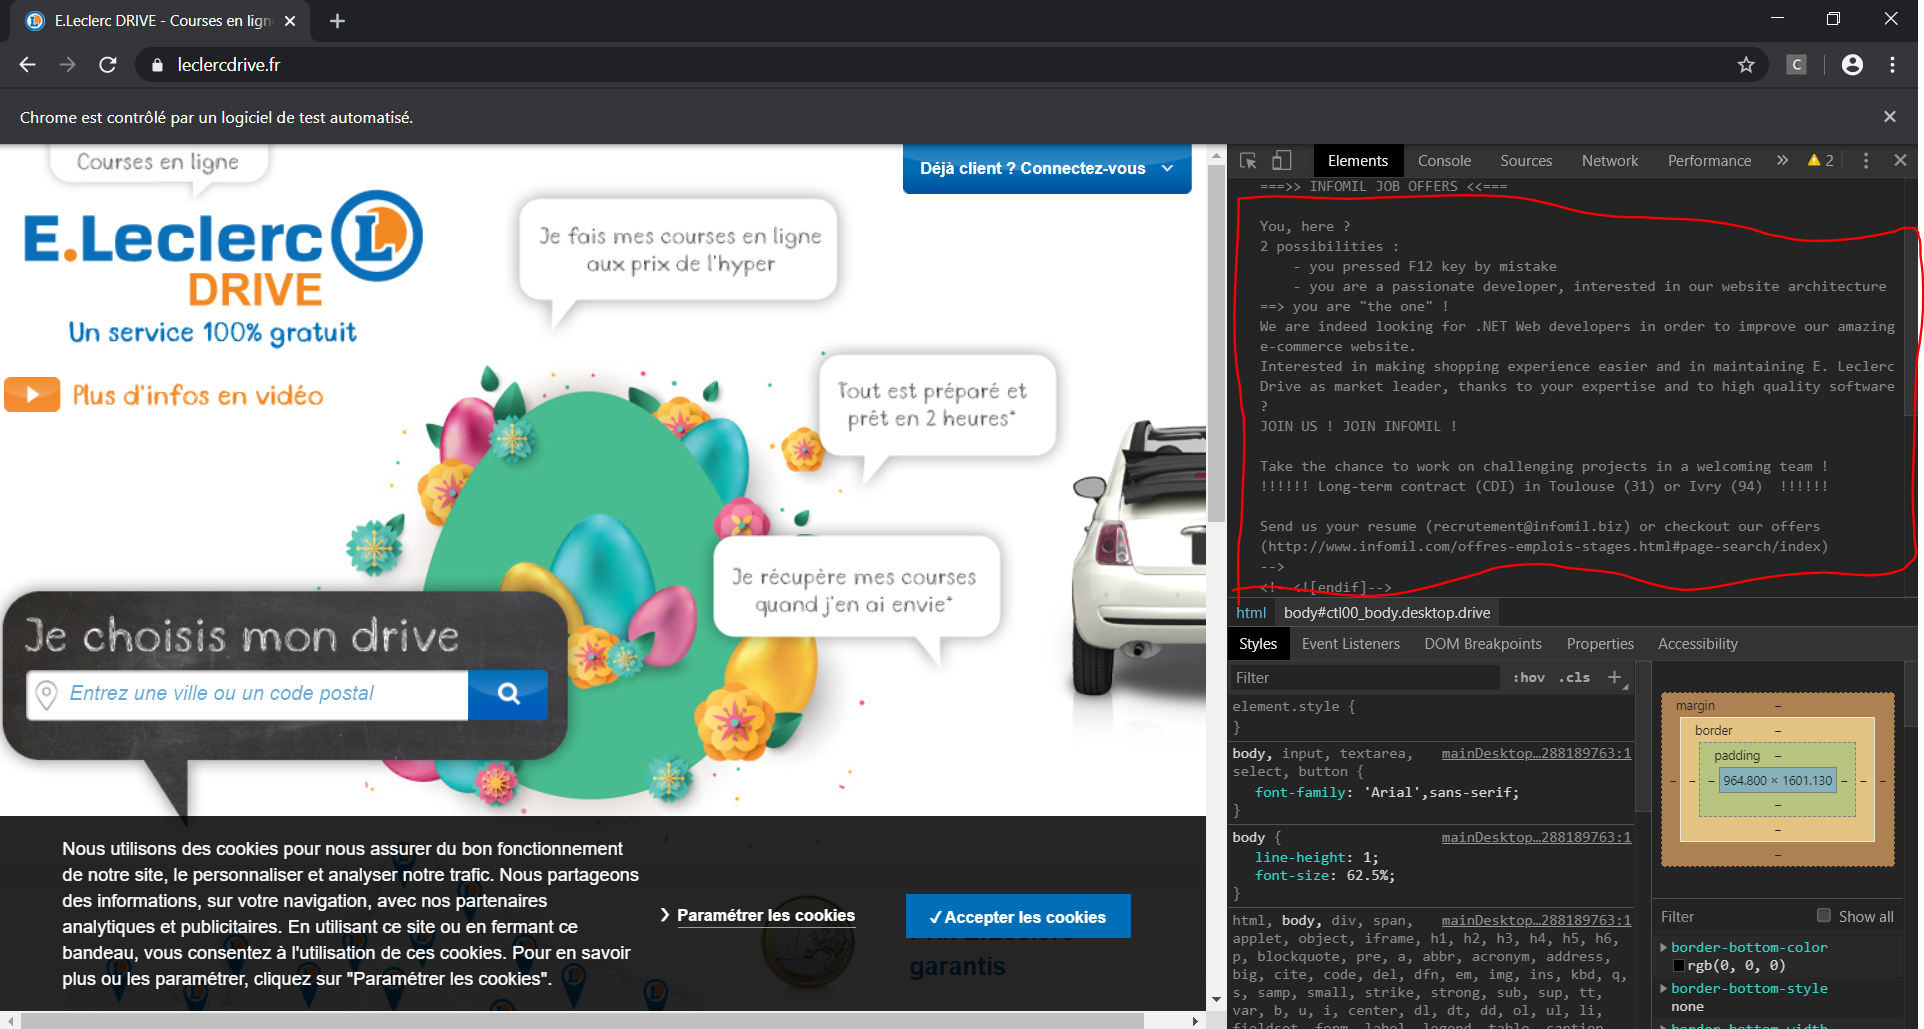Click body#ctl00_body breadcrumb

tap(1387, 613)
